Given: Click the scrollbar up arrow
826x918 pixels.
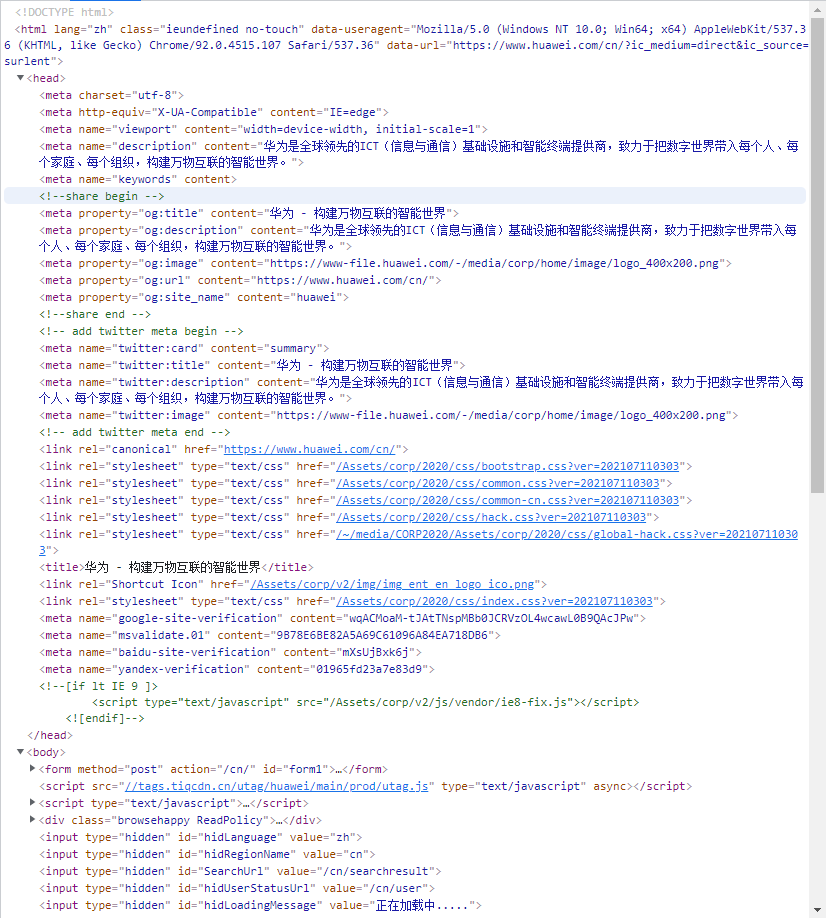Looking at the screenshot, I should [818, 10].
